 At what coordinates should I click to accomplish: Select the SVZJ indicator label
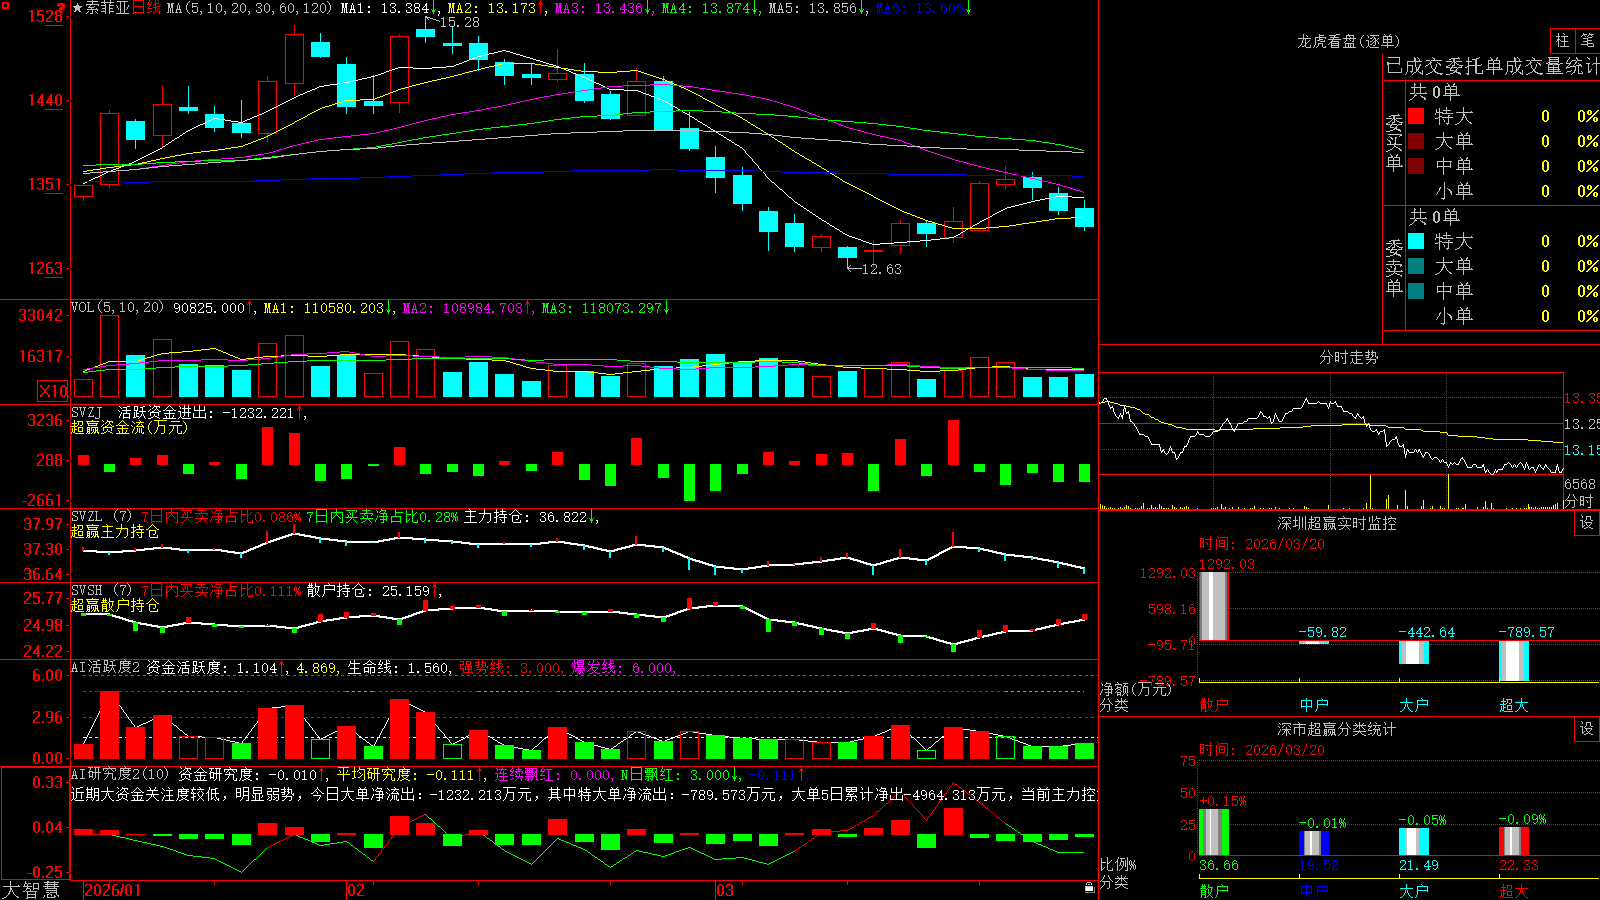[x=87, y=413]
